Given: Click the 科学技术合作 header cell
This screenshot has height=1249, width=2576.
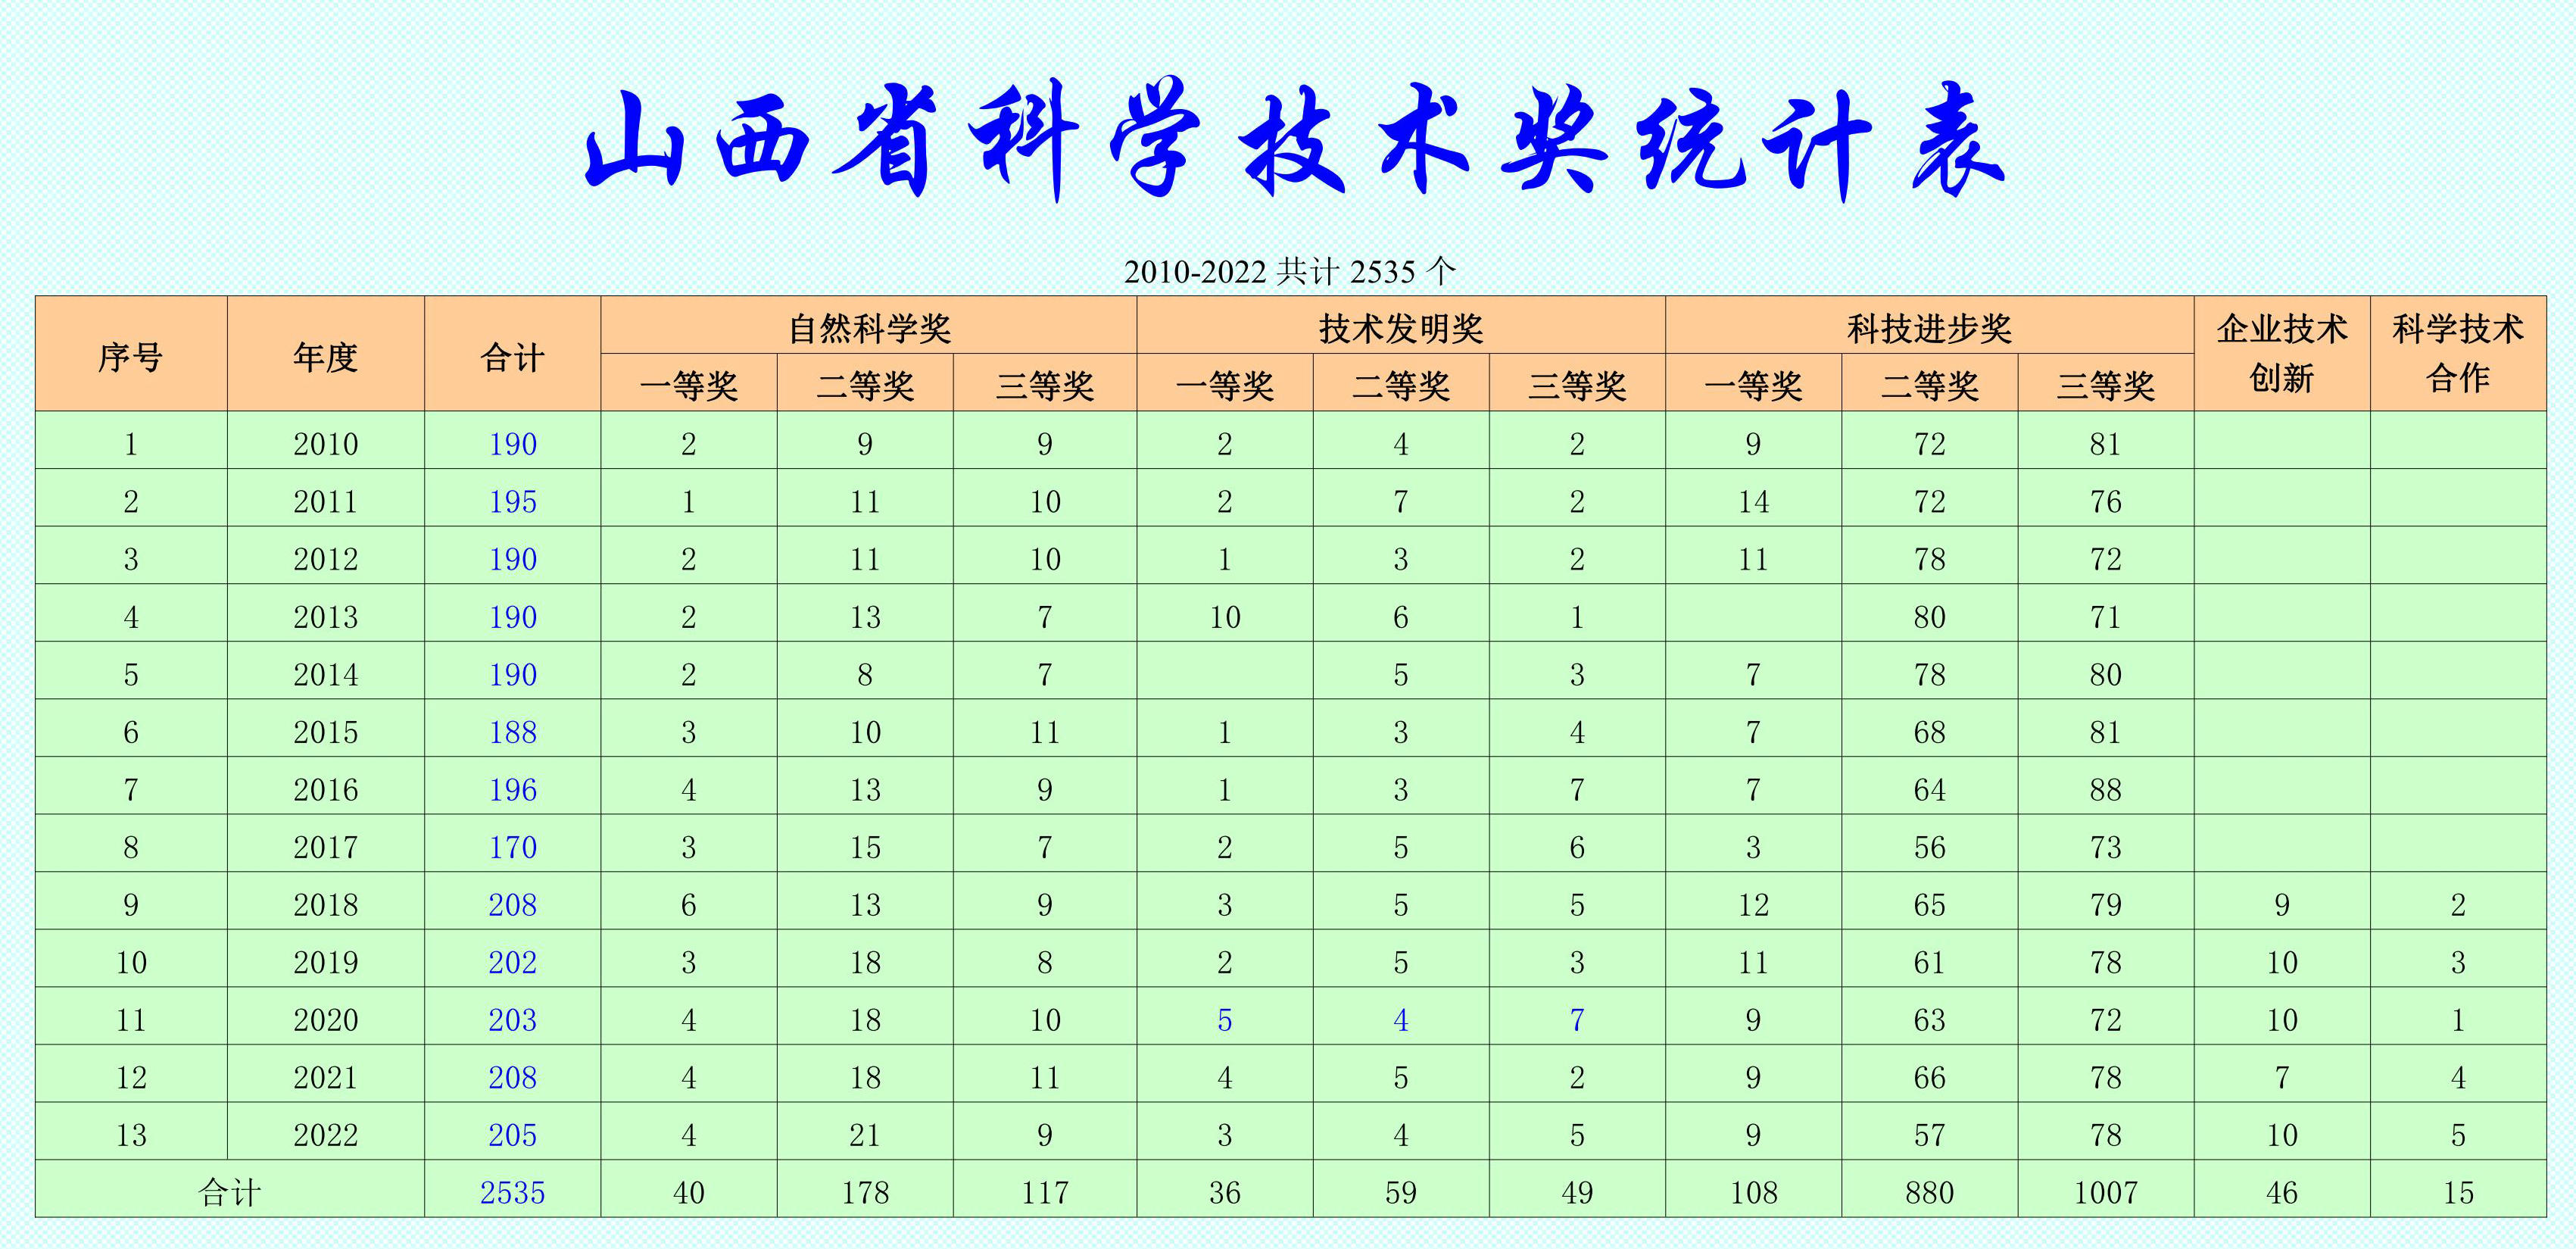Looking at the screenshot, I should [2458, 353].
